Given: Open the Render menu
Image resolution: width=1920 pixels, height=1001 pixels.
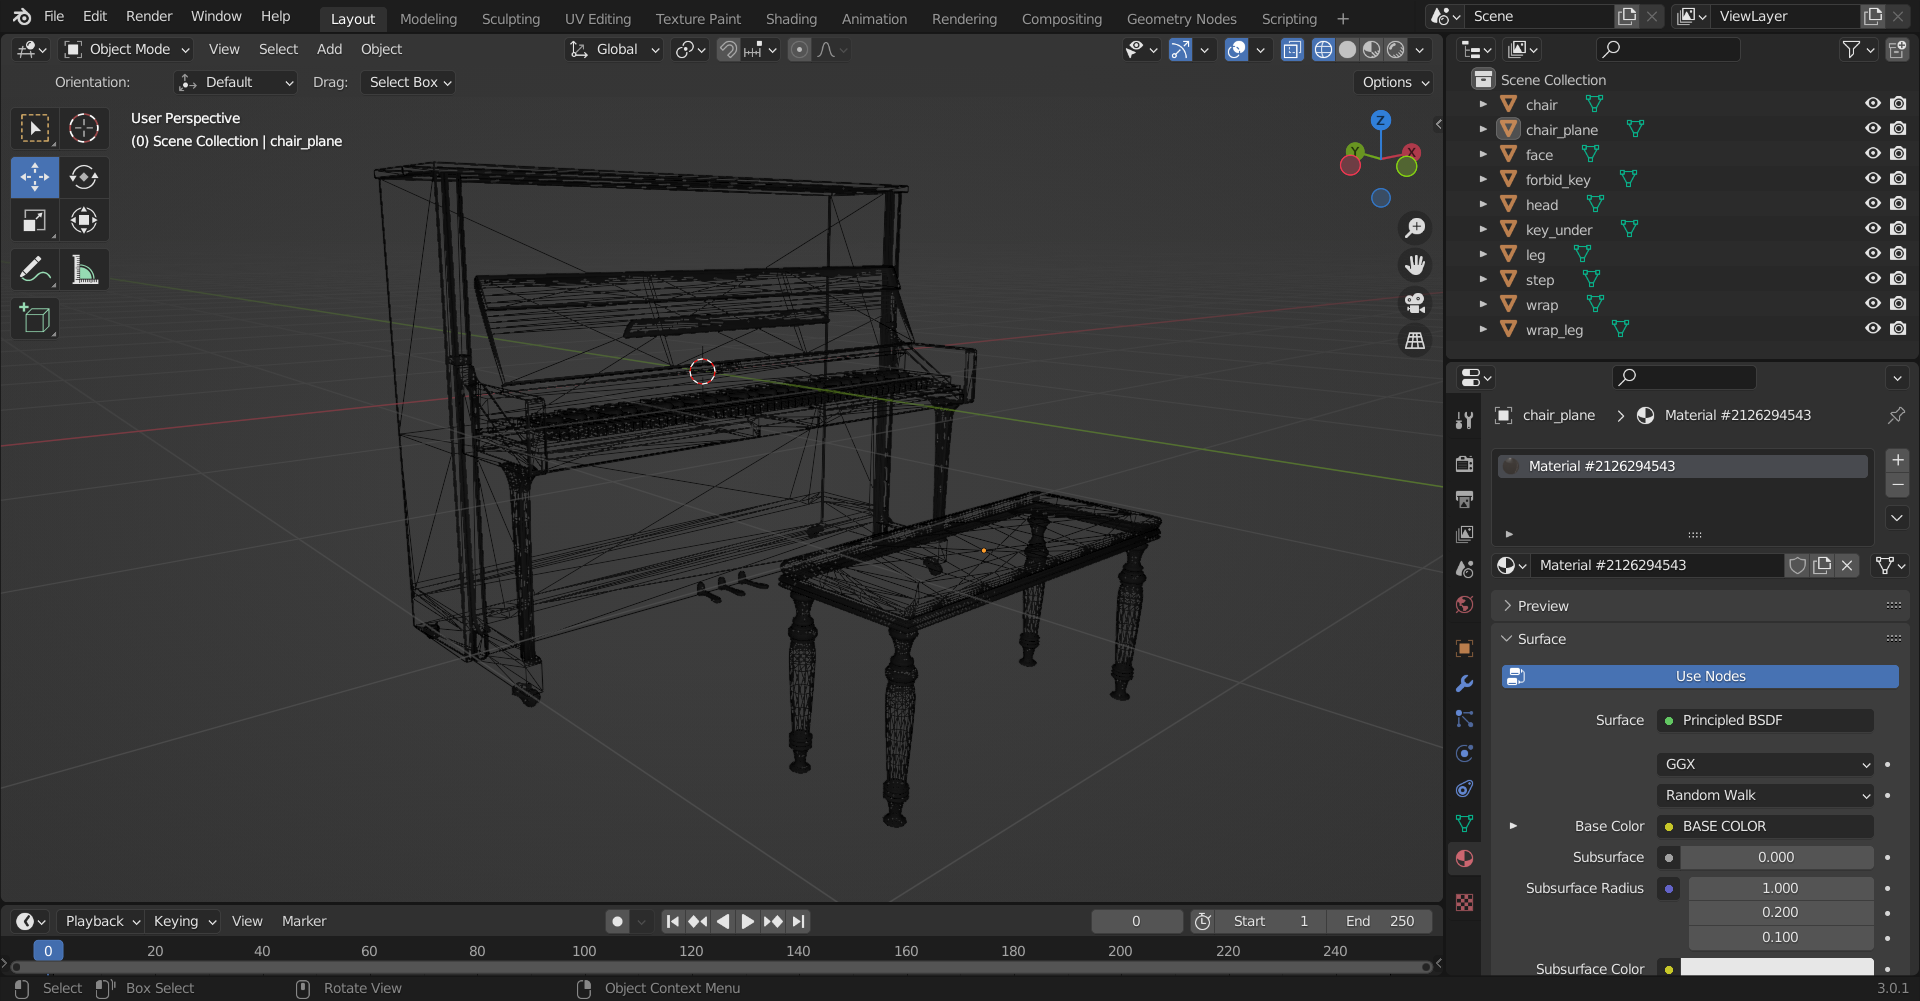Looking at the screenshot, I should point(148,16).
